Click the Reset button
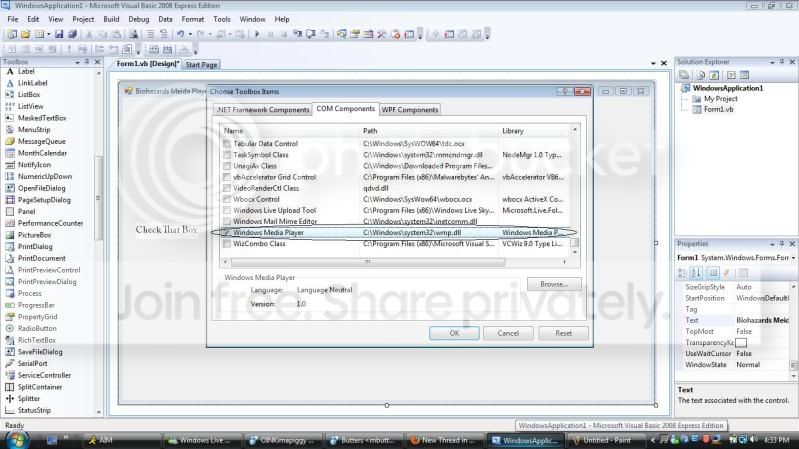This screenshot has width=799, height=449. pyautogui.click(x=563, y=333)
